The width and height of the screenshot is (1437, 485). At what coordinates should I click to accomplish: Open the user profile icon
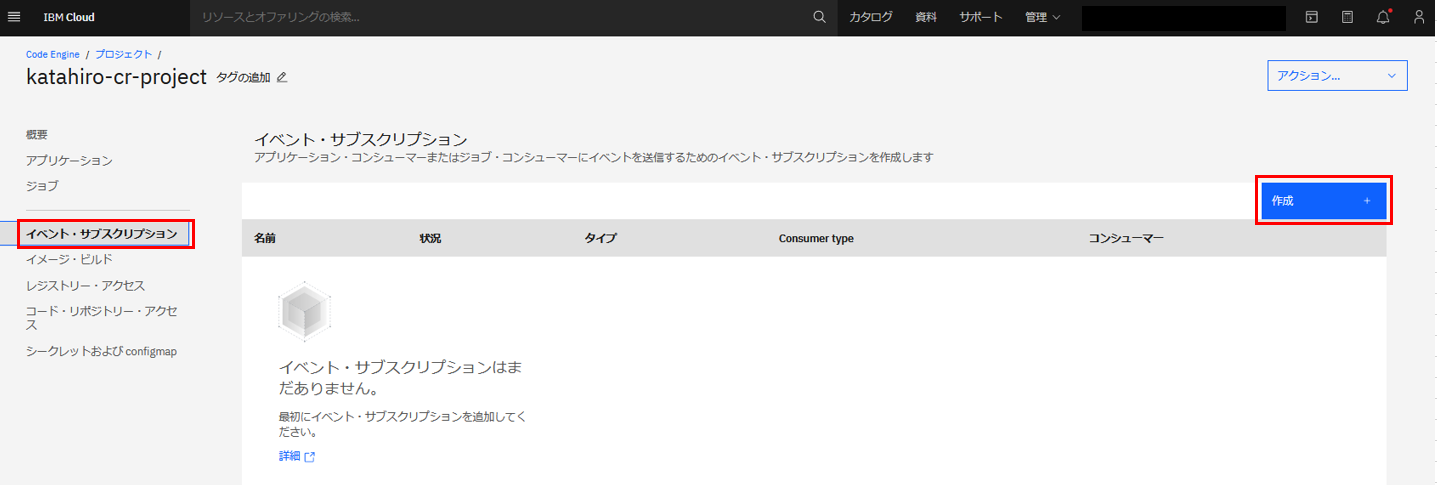[1419, 17]
